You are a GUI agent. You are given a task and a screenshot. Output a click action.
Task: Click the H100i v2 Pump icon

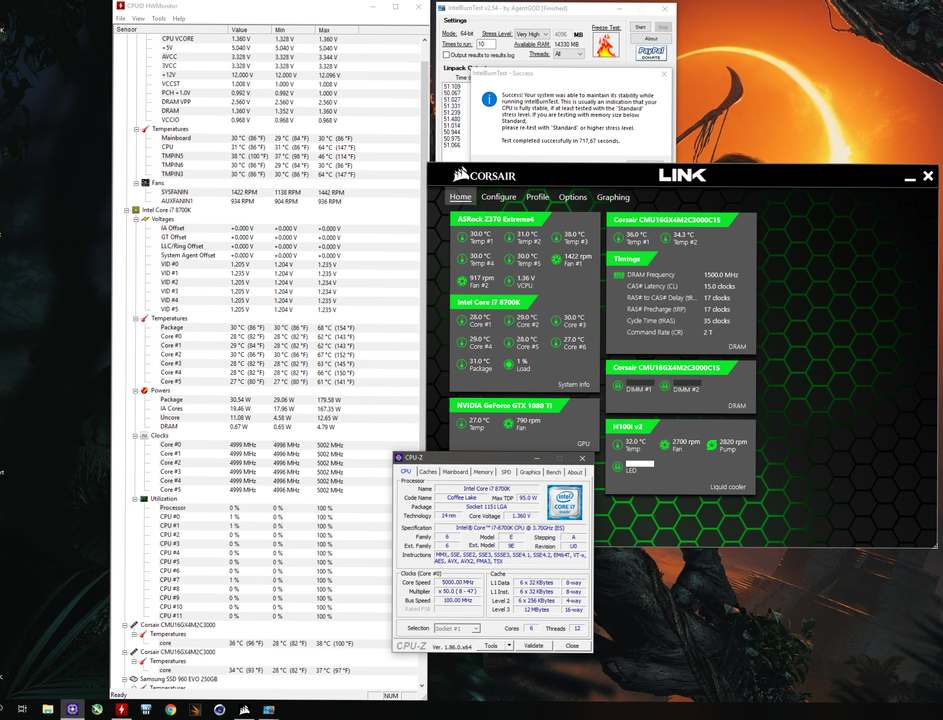pos(711,445)
